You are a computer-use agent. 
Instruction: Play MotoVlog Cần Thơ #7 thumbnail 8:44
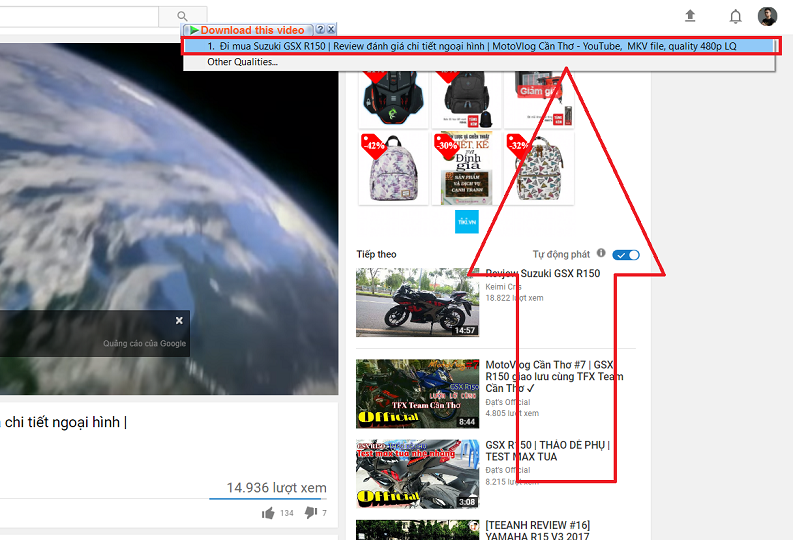pos(417,394)
